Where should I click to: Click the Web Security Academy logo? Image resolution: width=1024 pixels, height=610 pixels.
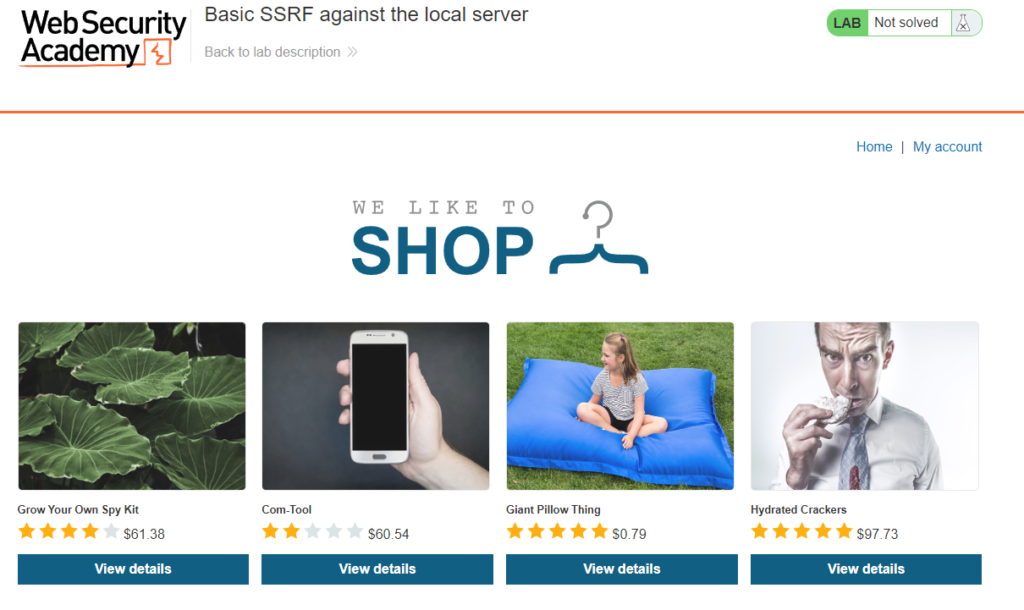click(x=103, y=38)
